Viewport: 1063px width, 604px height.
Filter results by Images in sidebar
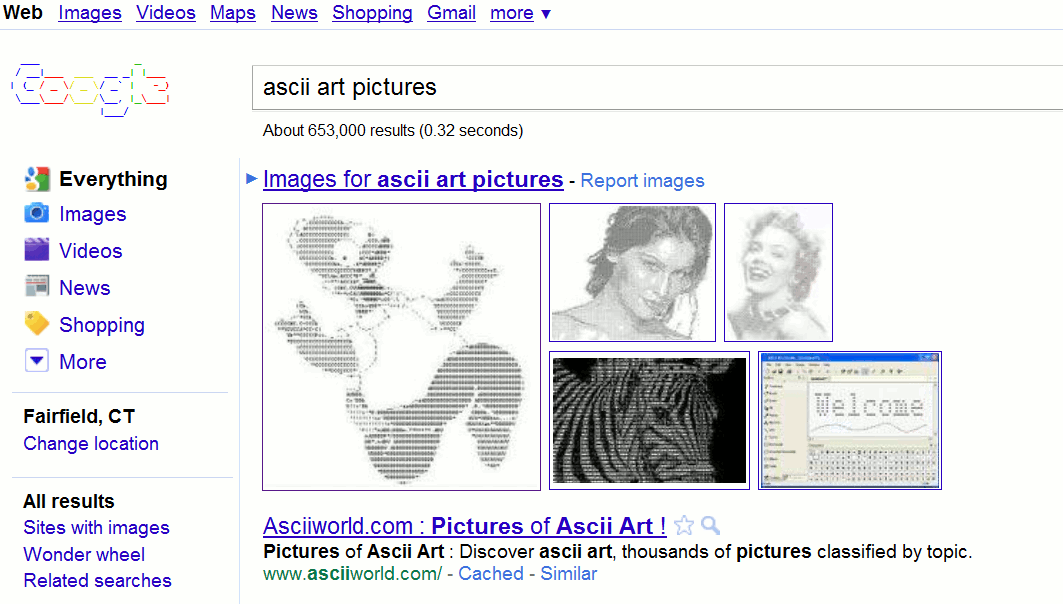pos(93,214)
